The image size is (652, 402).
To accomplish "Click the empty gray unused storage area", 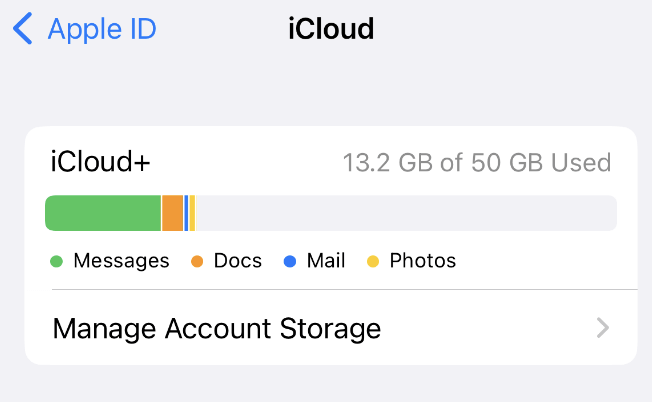I will tap(407, 213).
